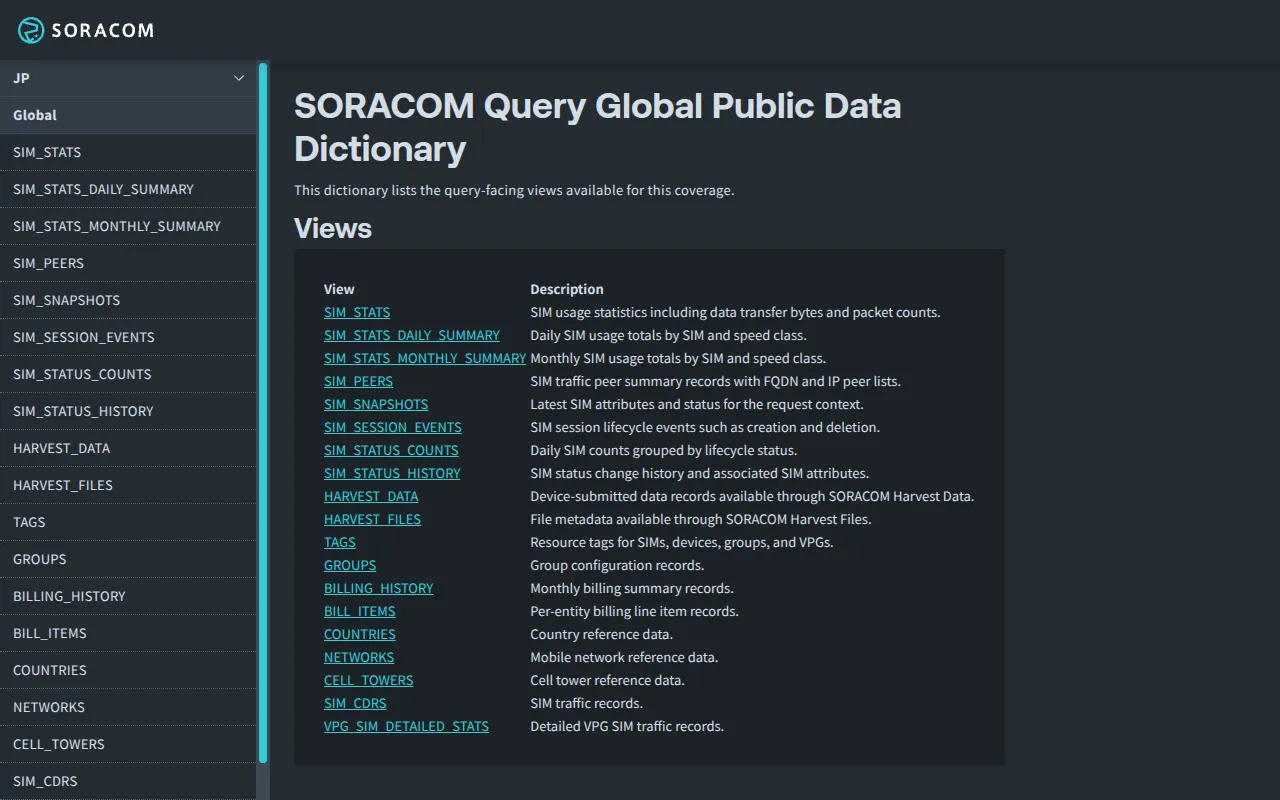Viewport: 1280px width, 800px height.
Task: Follow the SIM_STATS table link
Action: coord(357,312)
